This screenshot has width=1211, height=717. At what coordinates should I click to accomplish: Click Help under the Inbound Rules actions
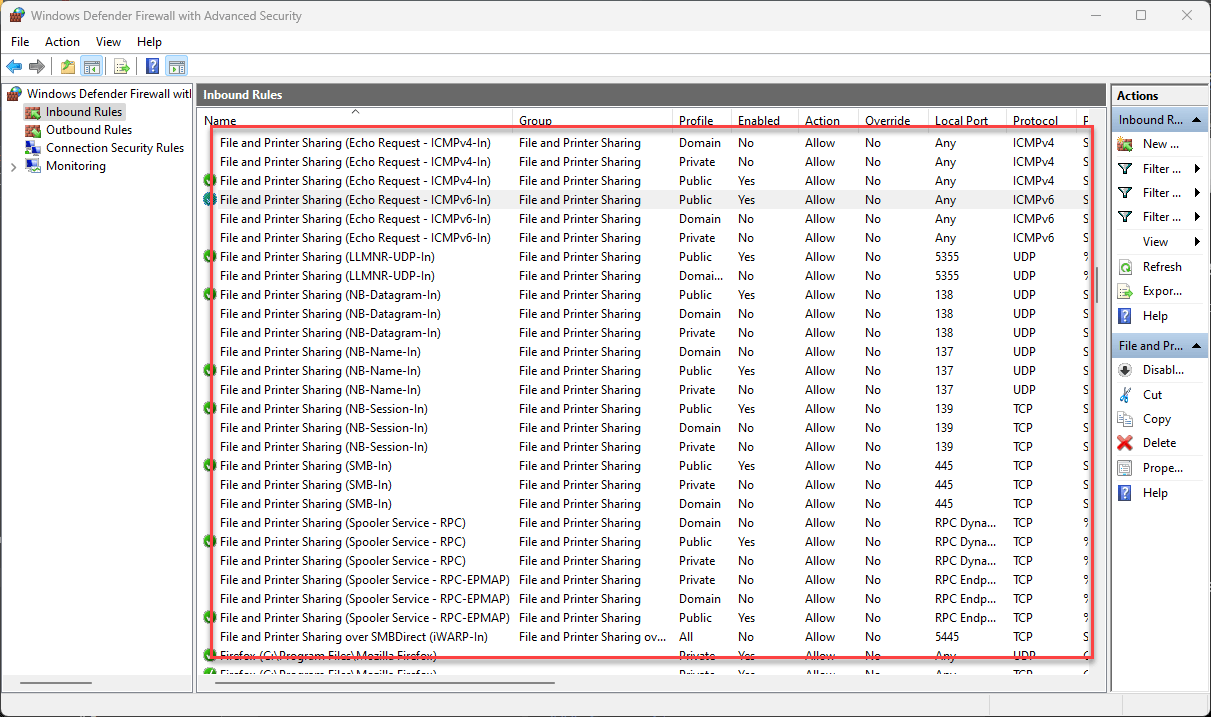point(1155,316)
